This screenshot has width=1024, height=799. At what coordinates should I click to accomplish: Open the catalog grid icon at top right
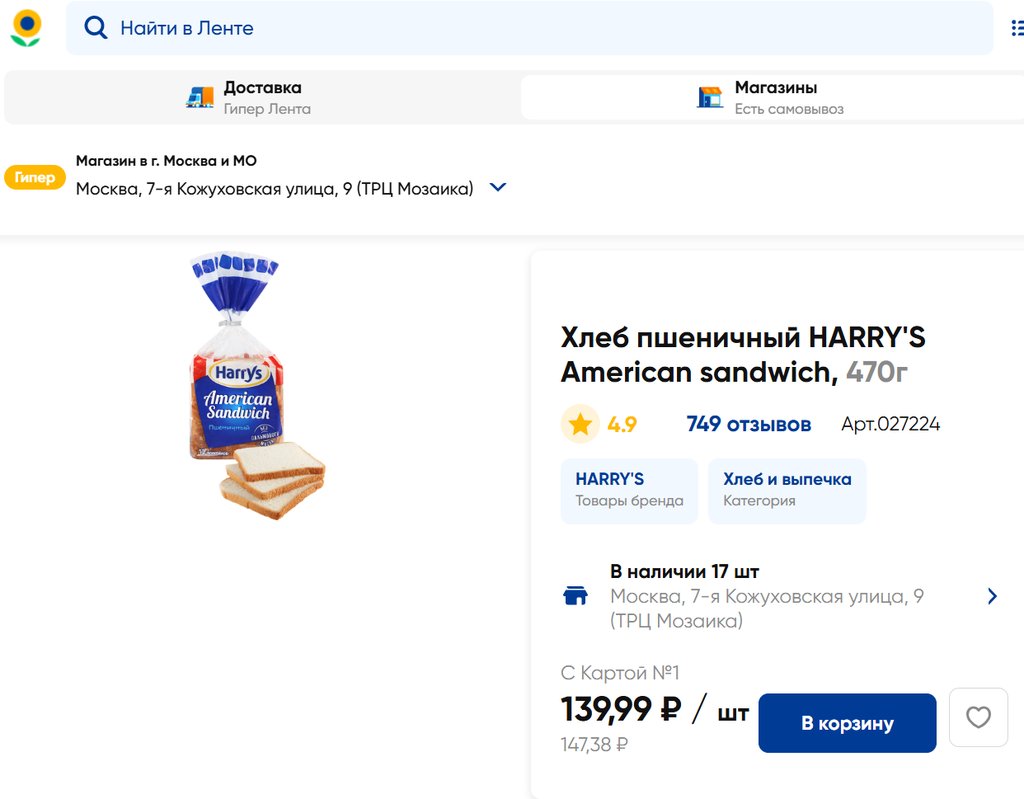point(1017,28)
